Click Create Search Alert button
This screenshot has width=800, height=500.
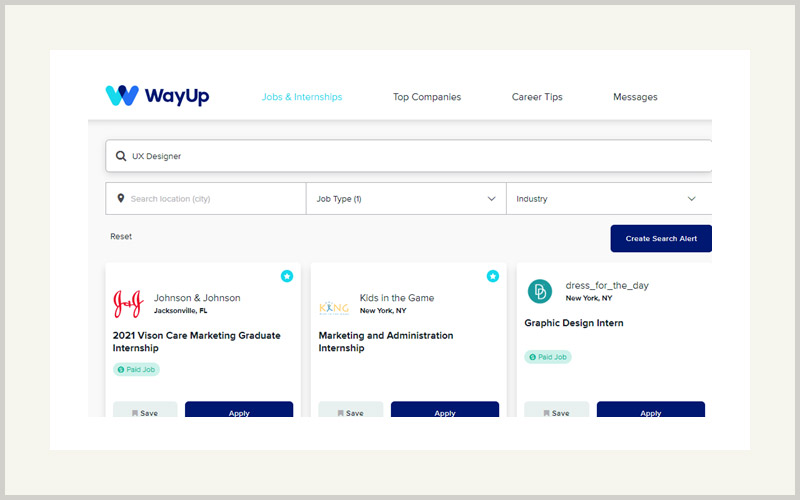pyautogui.click(x=661, y=238)
